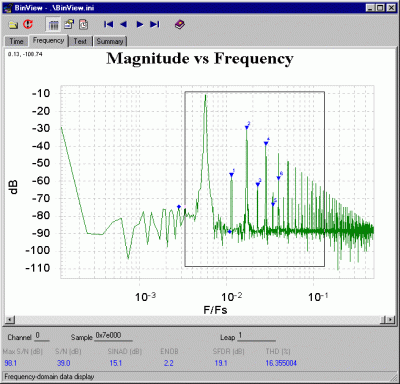The image size is (400, 384).
Task: Click the S/N value 39.0
Action: [x=63, y=363]
